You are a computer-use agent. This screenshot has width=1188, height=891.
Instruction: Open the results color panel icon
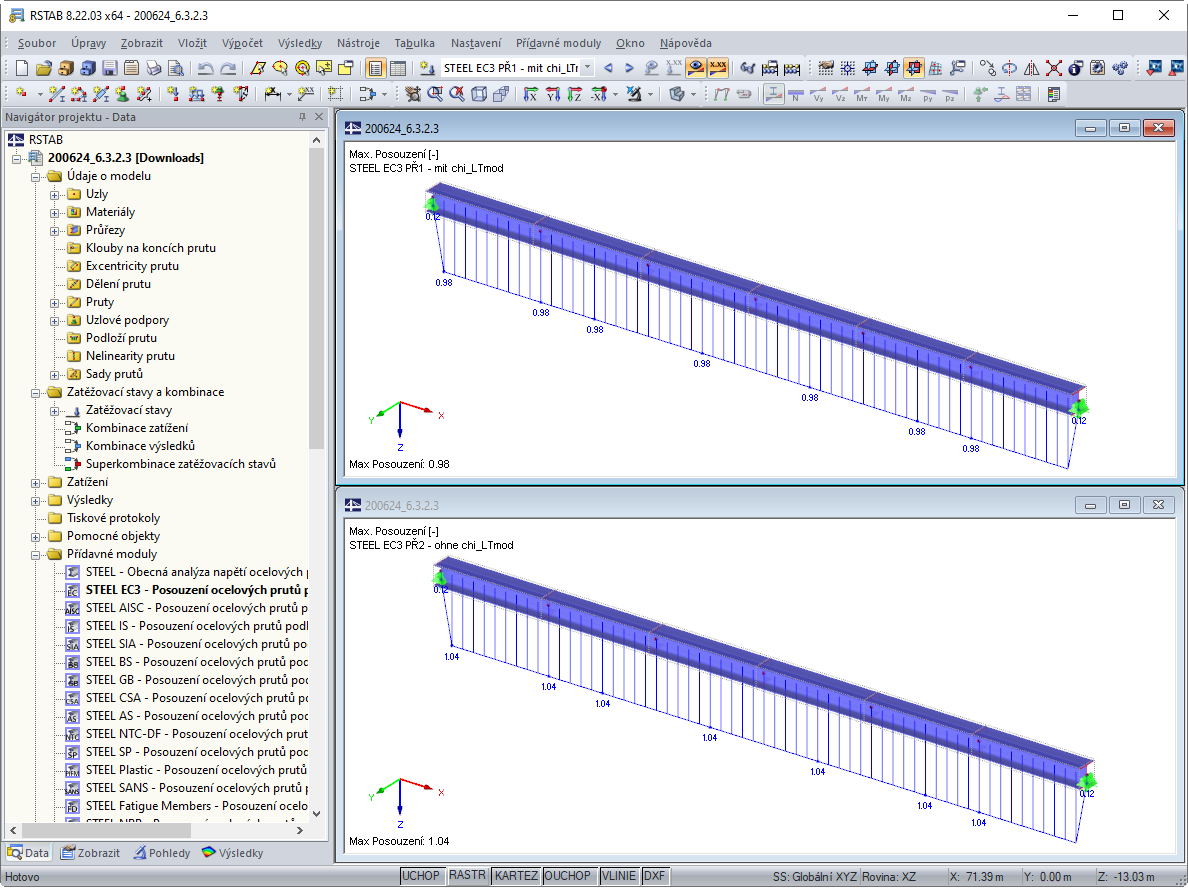click(x=1053, y=94)
